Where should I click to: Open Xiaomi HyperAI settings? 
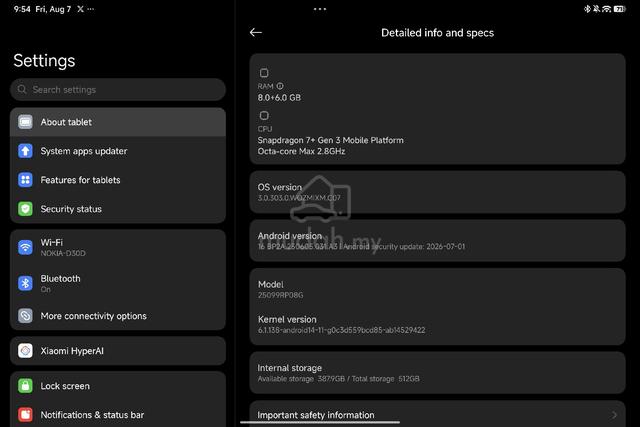(x=118, y=351)
